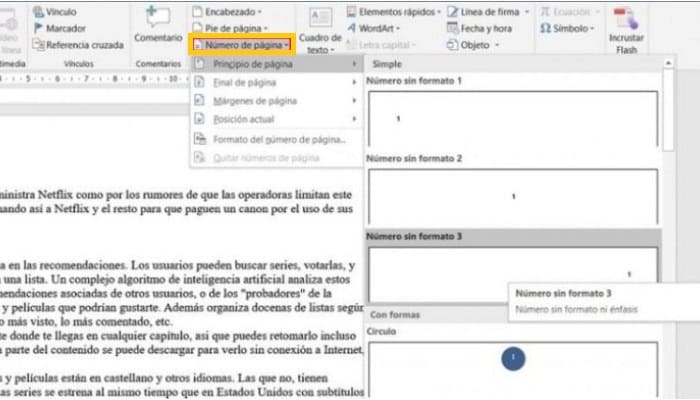Click the 'Con formas' gallery section header
Viewport: 700px width, 400px height.
[x=395, y=315]
